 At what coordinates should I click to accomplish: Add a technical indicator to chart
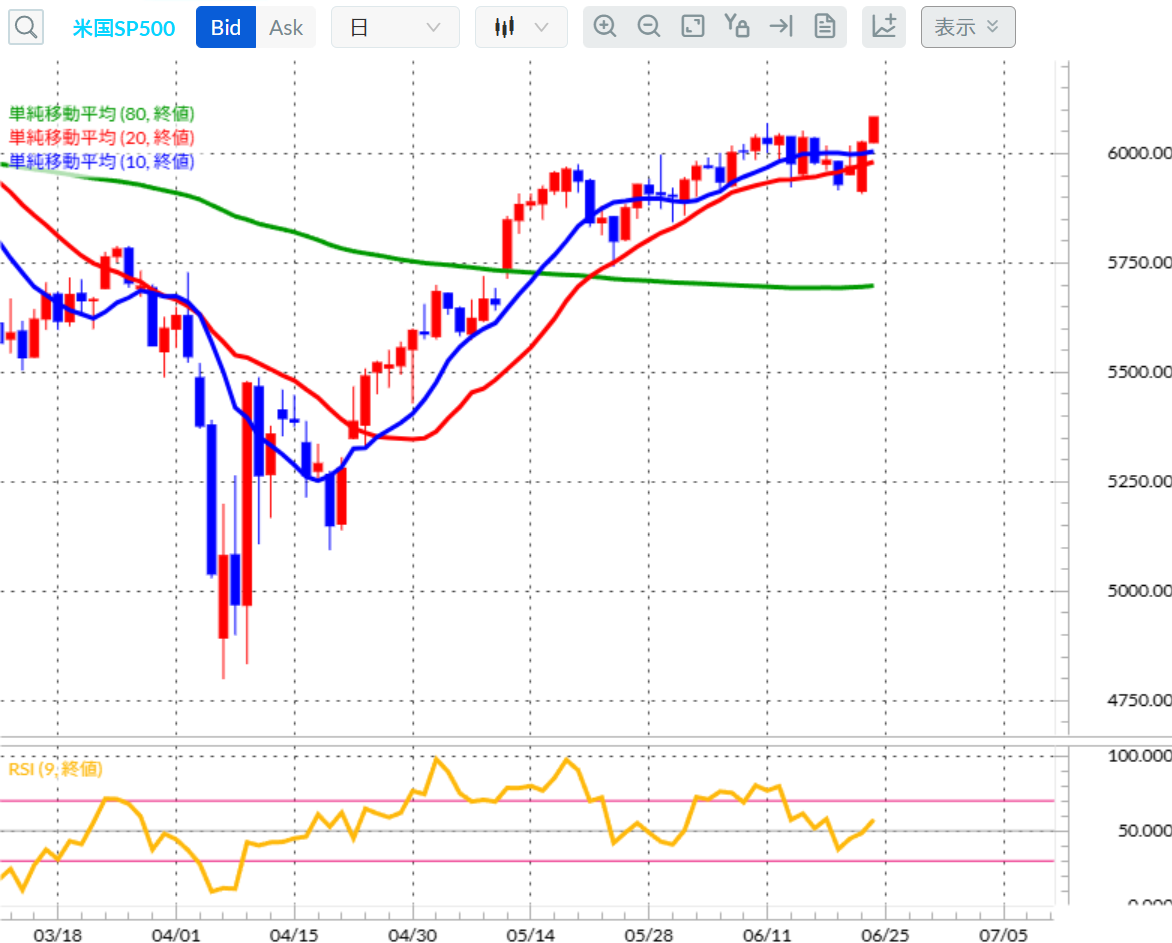coord(883,28)
